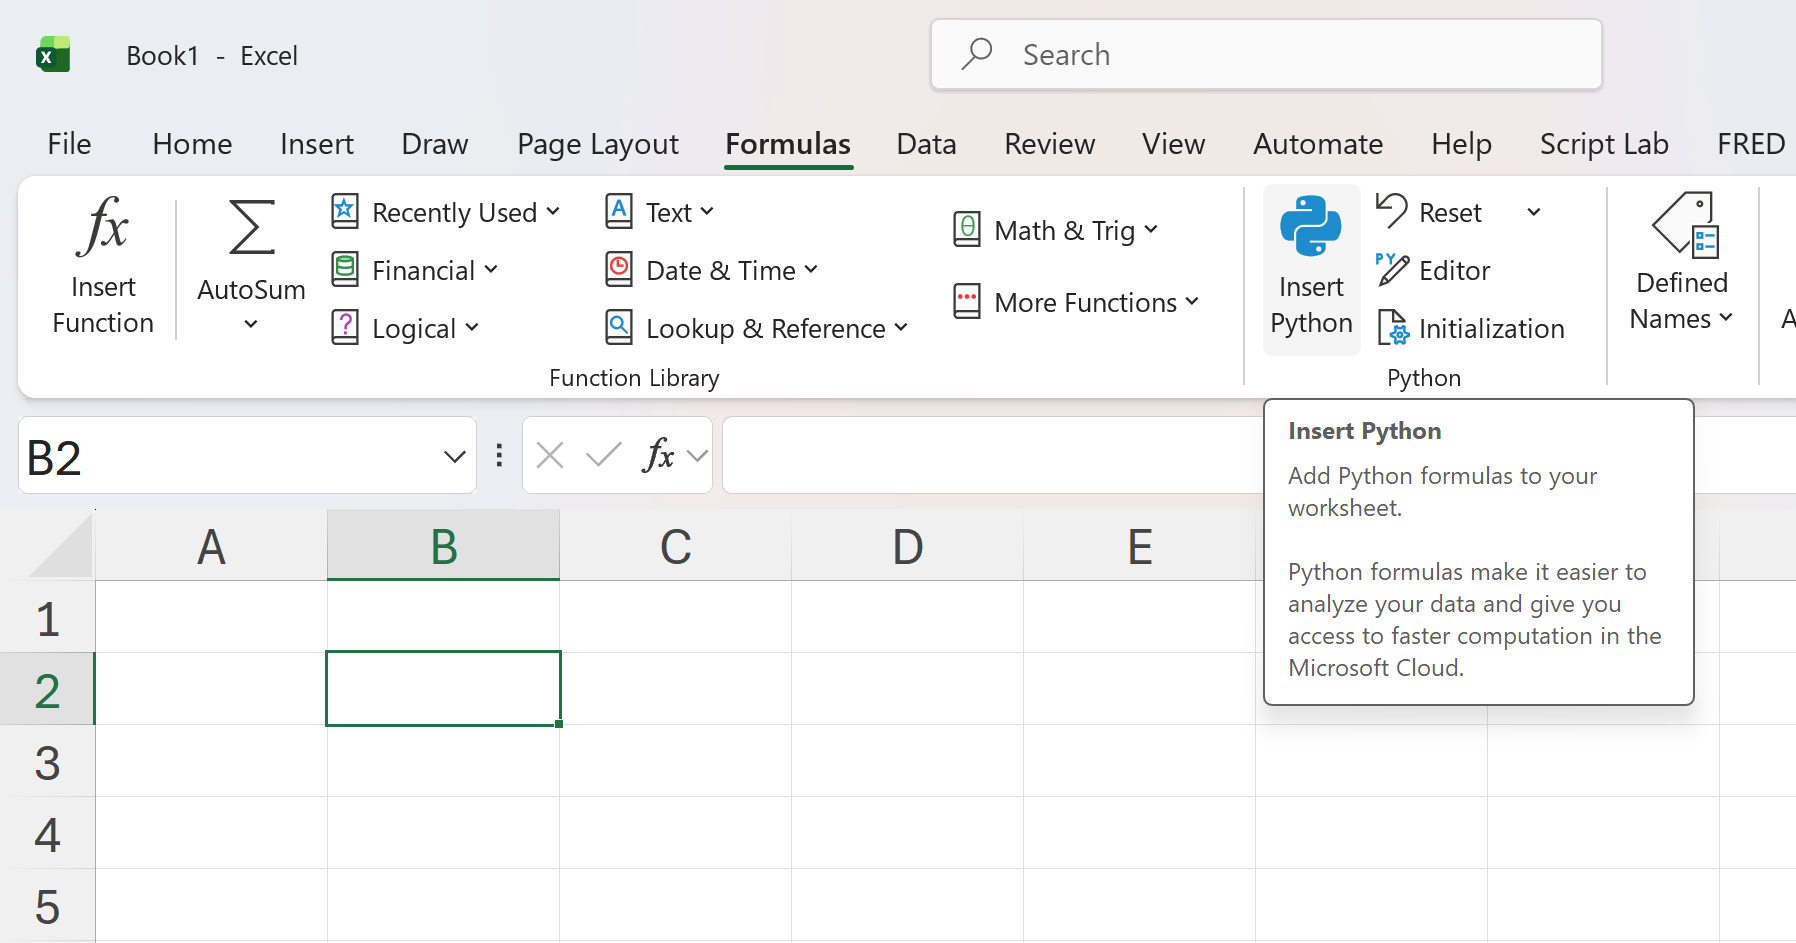Switch to the Home tab
This screenshot has width=1796, height=943.
[192, 144]
